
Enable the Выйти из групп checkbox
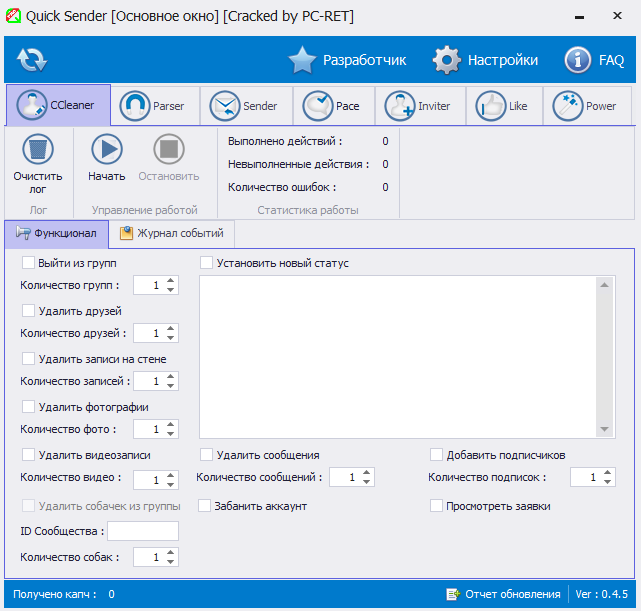click(28, 263)
